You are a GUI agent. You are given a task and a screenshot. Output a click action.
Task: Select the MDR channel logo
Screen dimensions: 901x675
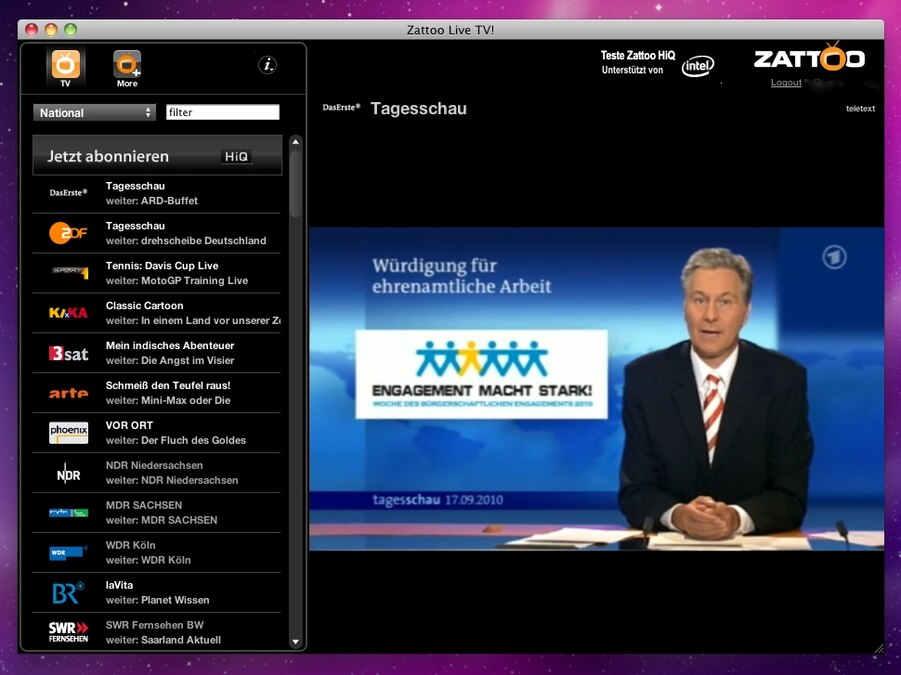(68, 512)
